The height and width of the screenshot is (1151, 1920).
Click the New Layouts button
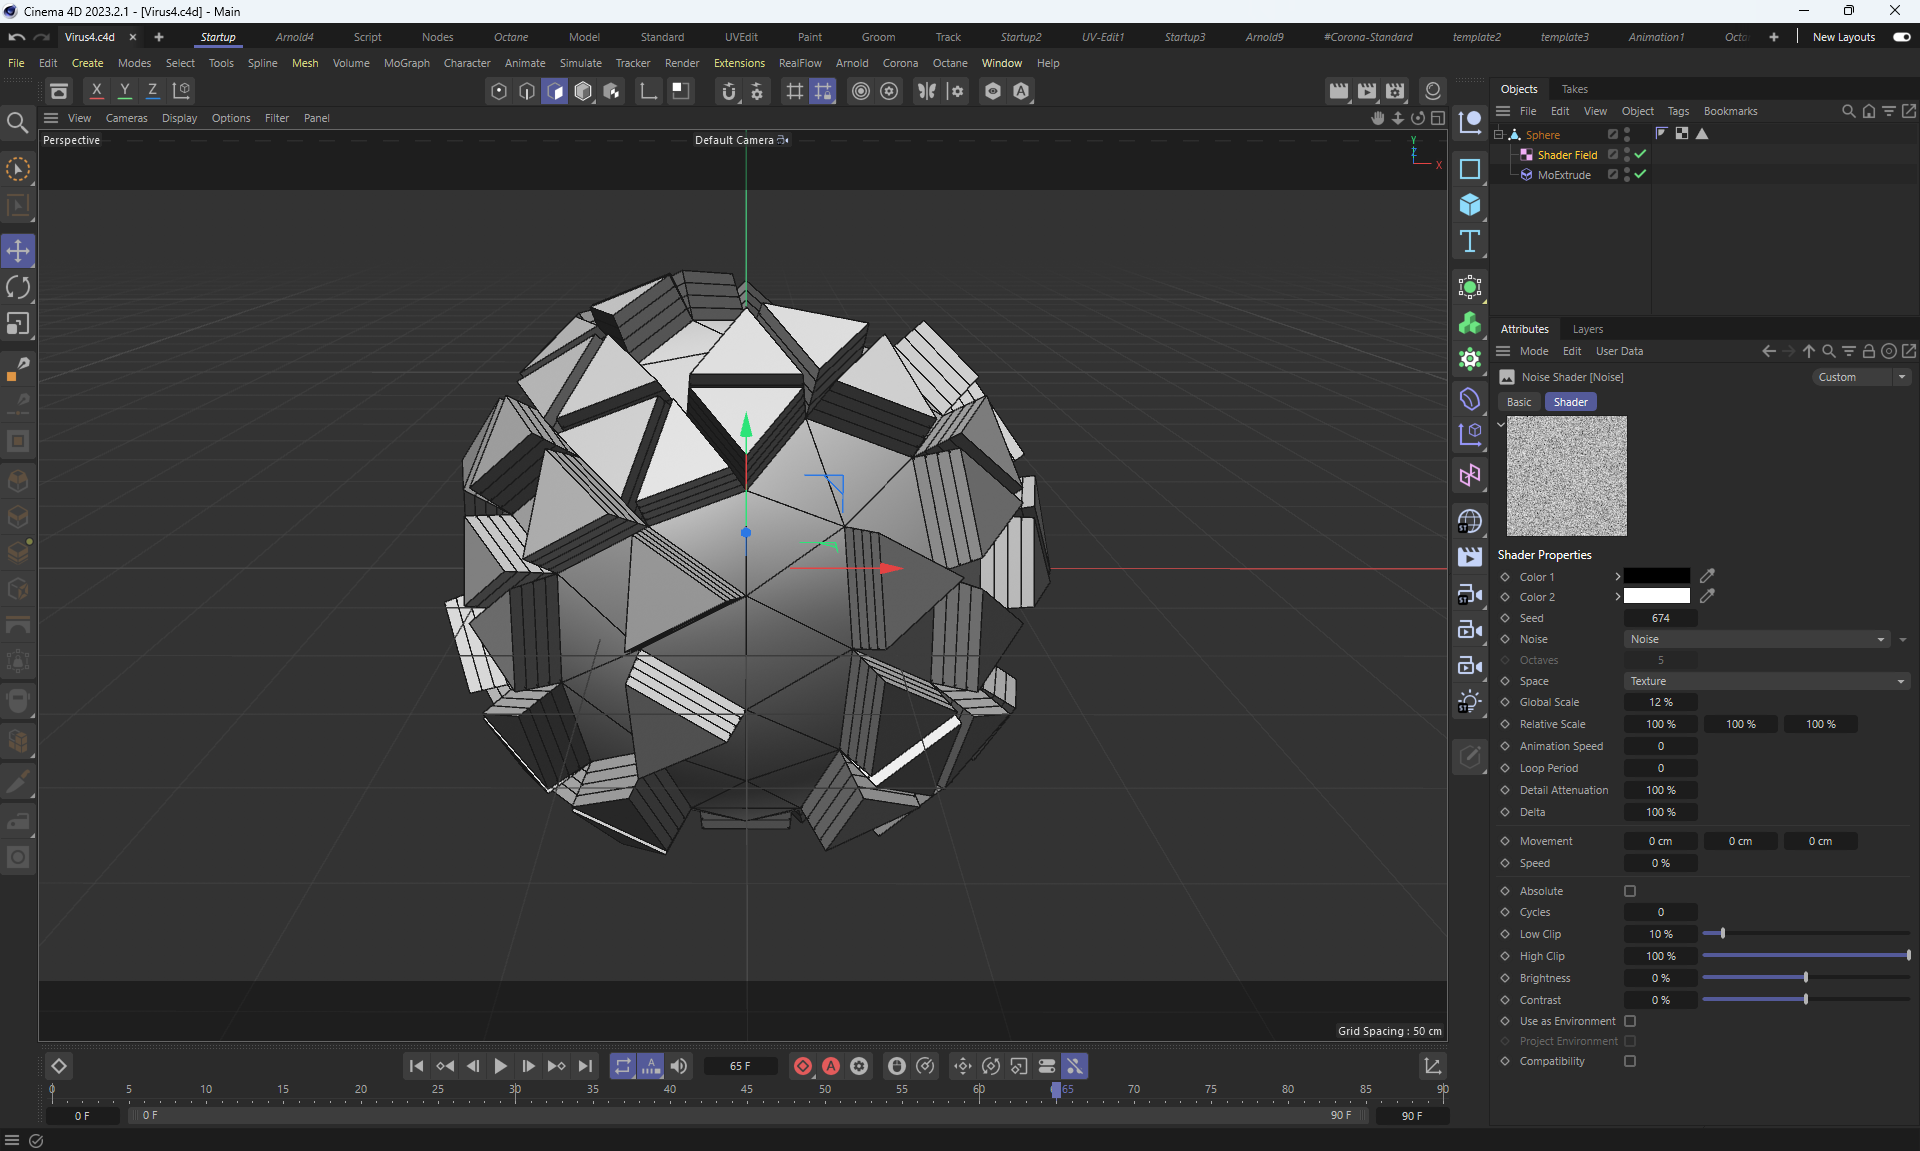[x=1843, y=37]
